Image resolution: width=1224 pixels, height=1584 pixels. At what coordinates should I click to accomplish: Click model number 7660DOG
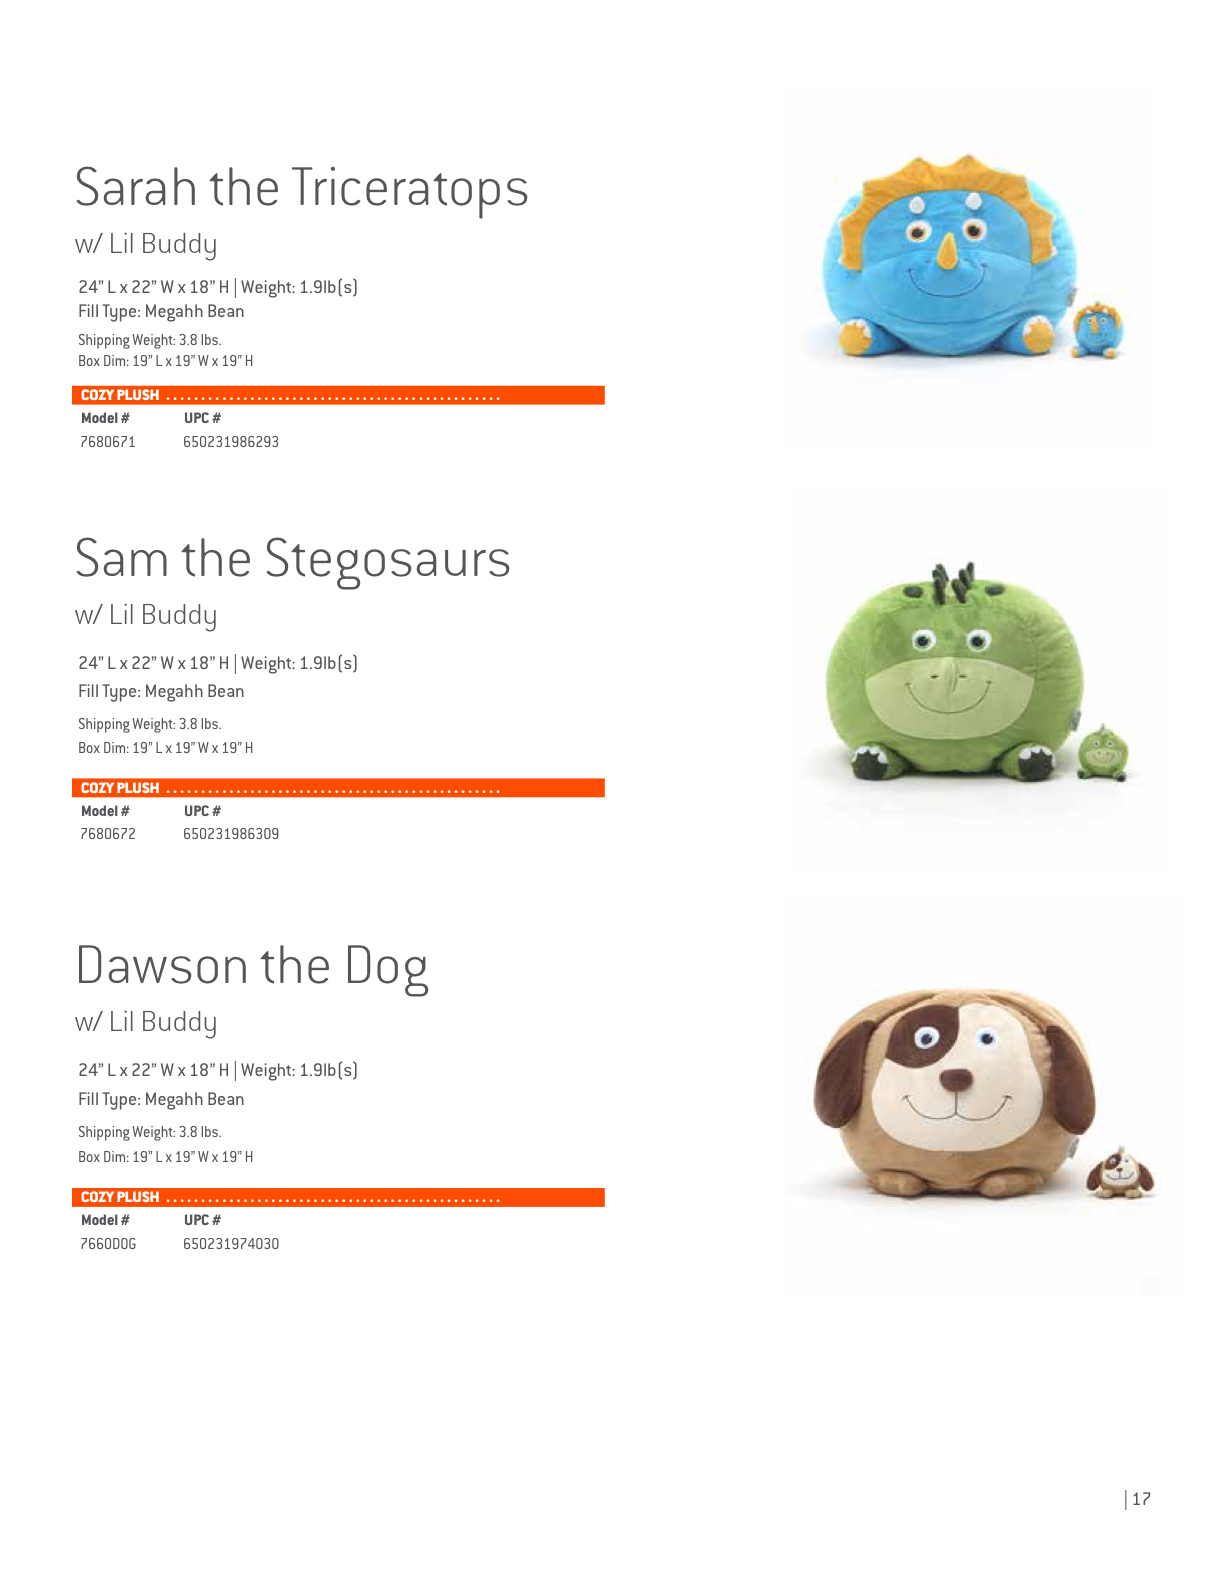[108, 1244]
